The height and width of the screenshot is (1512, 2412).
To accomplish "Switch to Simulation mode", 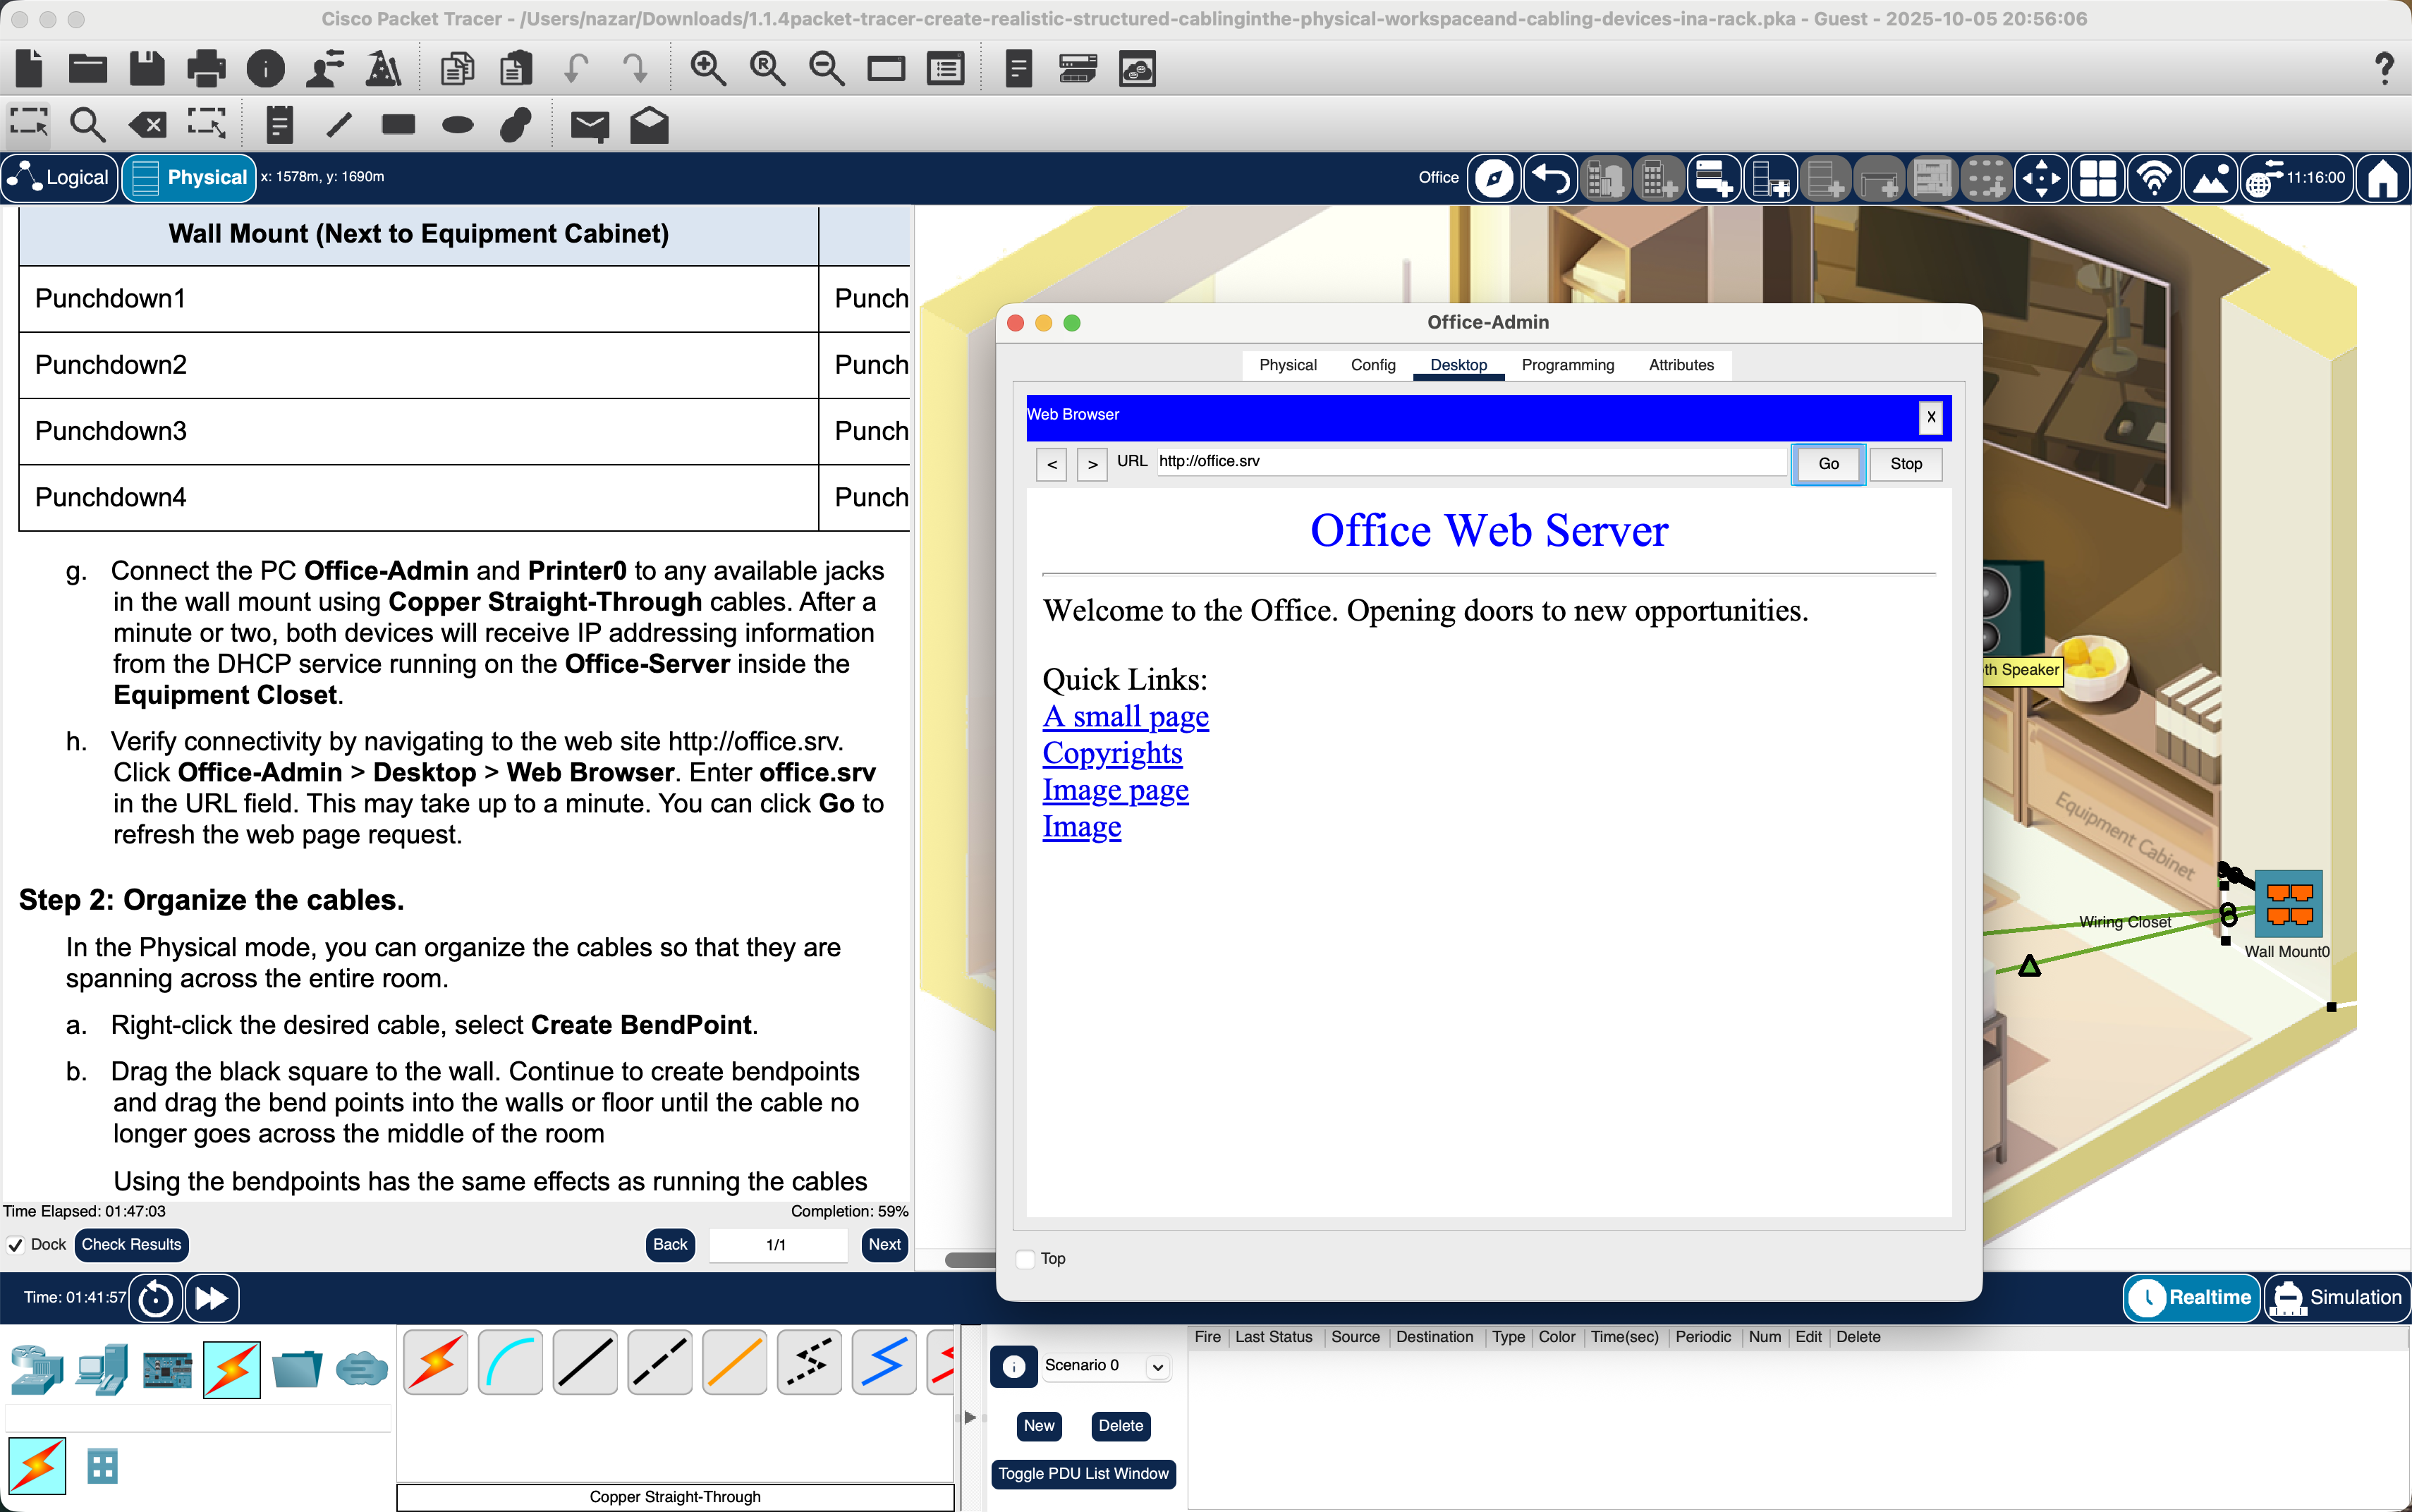I will [2337, 1297].
